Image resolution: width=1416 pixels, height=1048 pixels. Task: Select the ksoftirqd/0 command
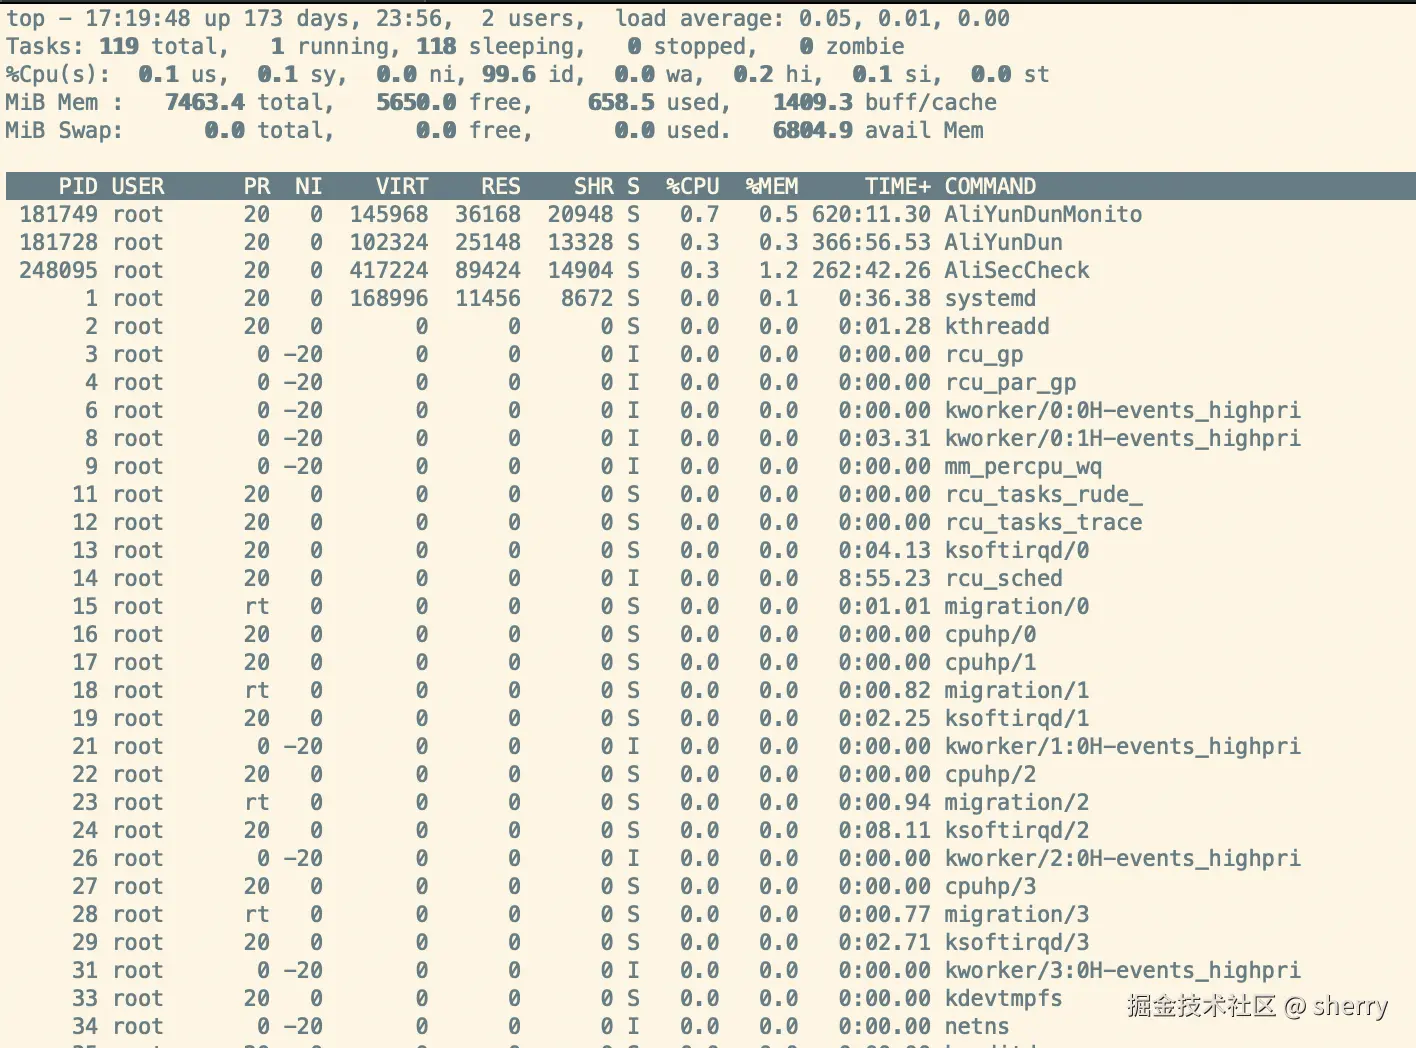(1017, 550)
